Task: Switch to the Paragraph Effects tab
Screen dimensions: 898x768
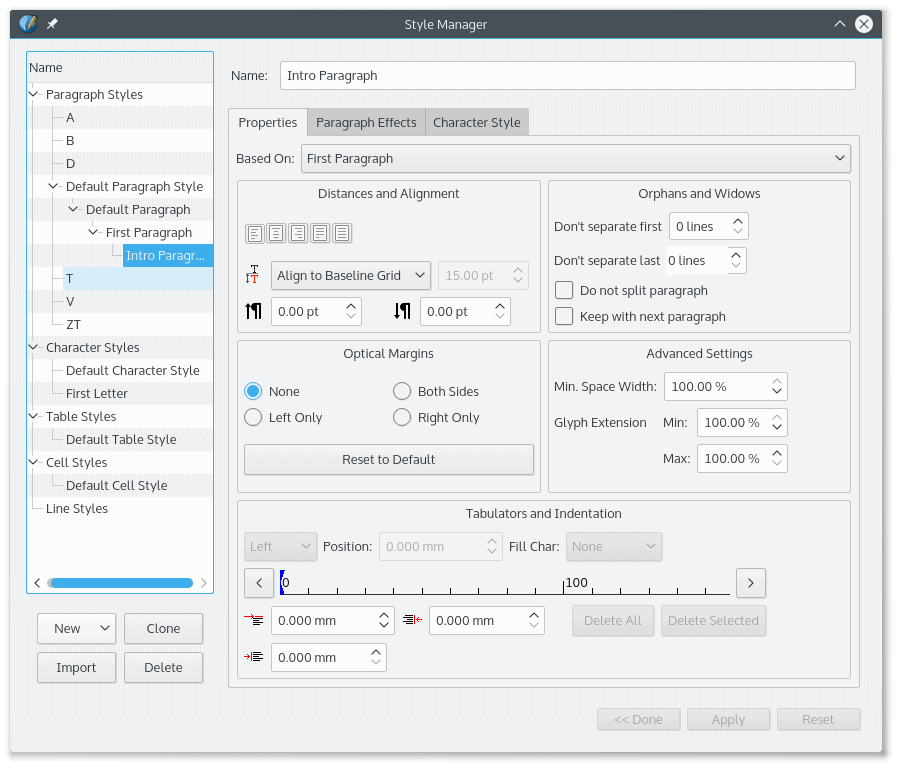Action: pyautogui.click(x=366, y=122)
